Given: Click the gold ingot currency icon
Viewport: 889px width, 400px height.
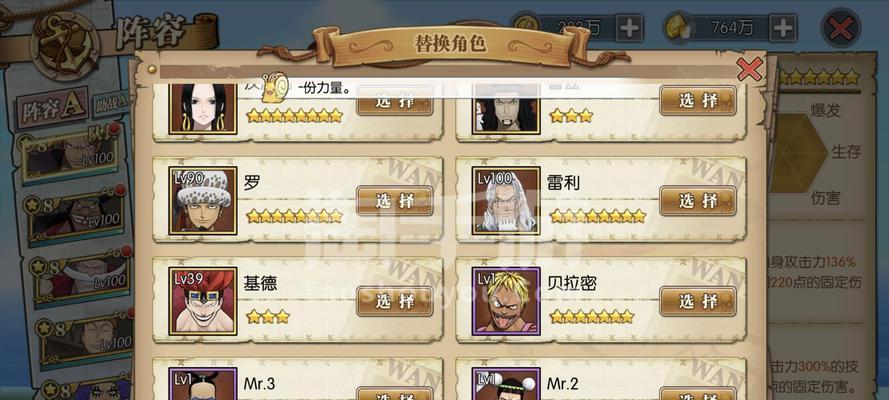Looking at the screenshot, I should pyautogui.click(x=676, y=28).
